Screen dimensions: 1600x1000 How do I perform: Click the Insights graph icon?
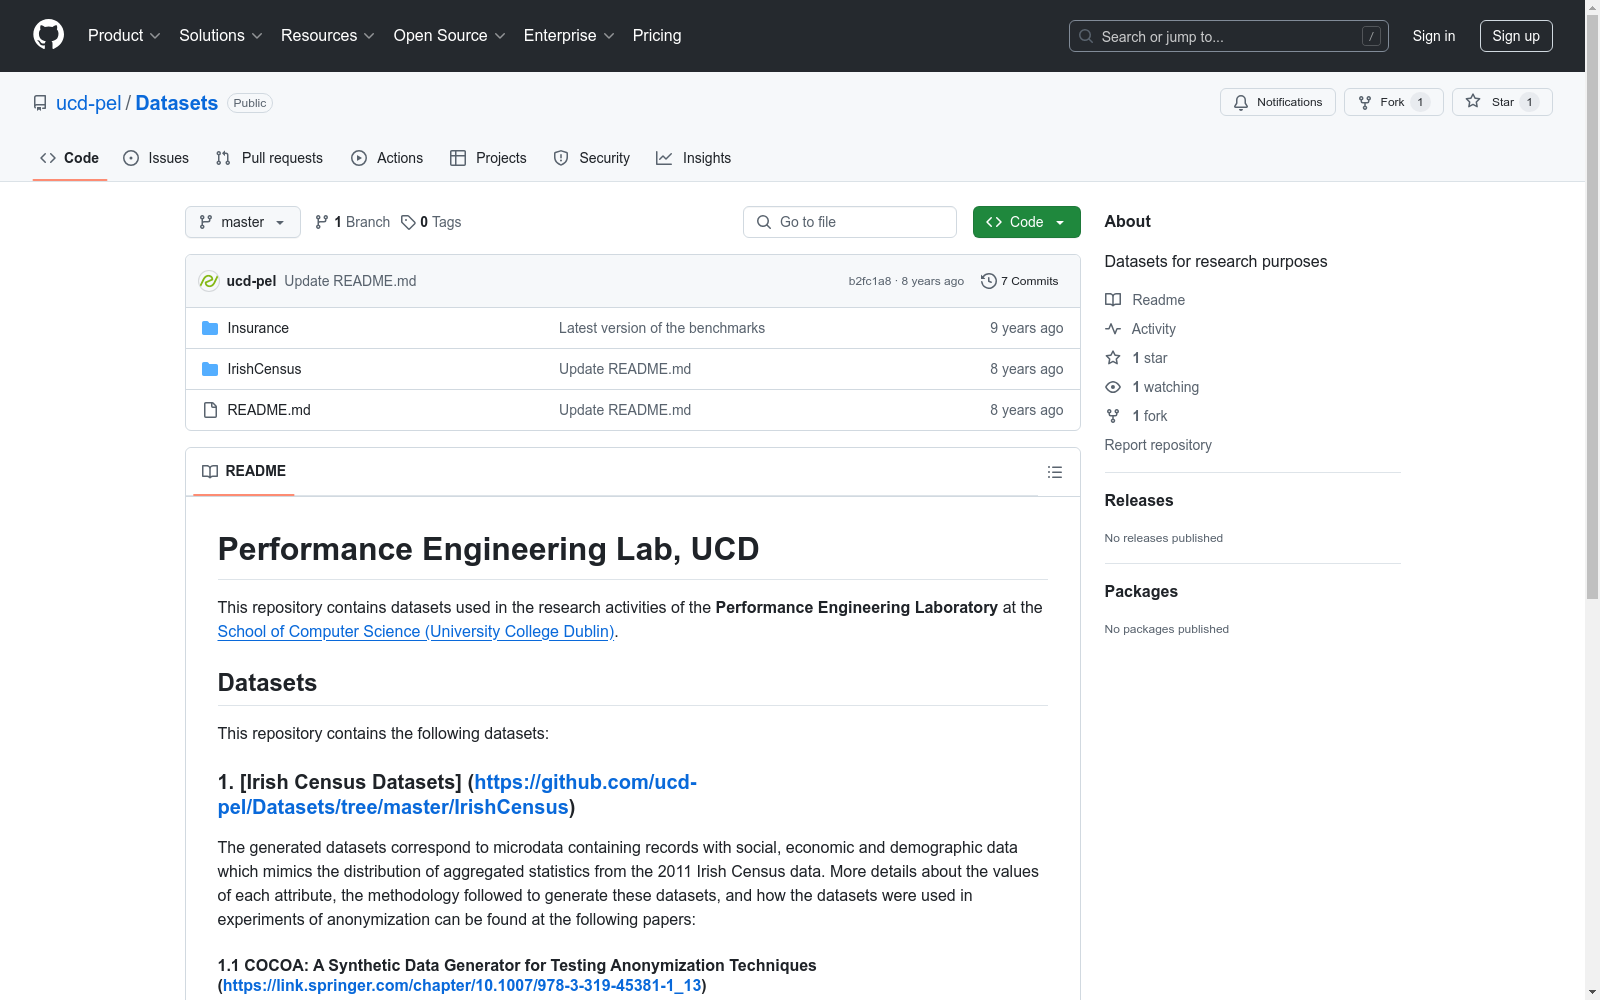664,158
